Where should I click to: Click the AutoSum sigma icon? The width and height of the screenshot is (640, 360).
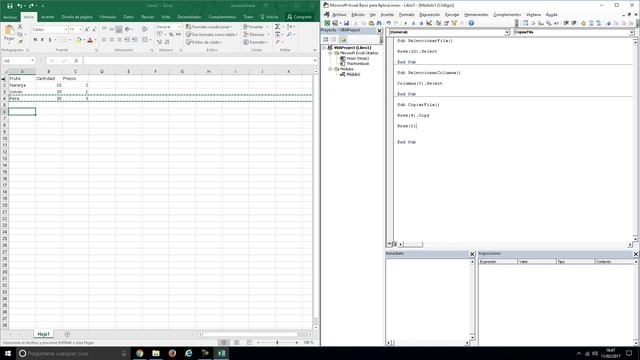277,27
